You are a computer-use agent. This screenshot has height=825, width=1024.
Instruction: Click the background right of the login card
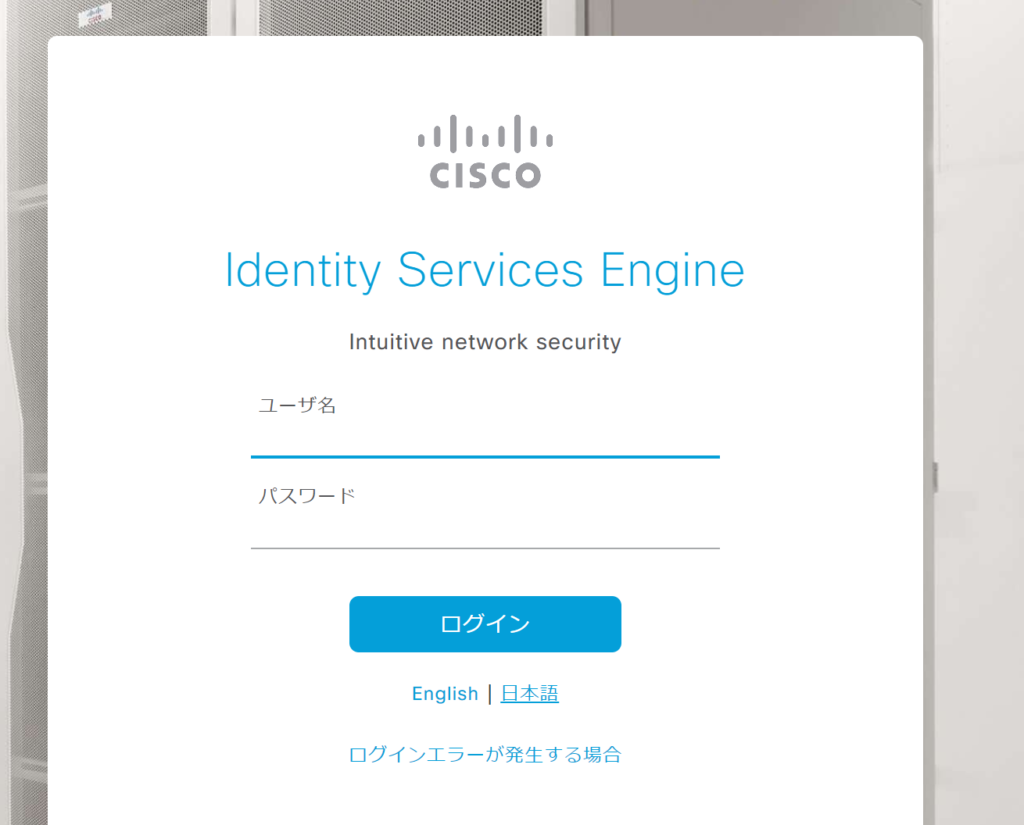click(x=975, y=400)
